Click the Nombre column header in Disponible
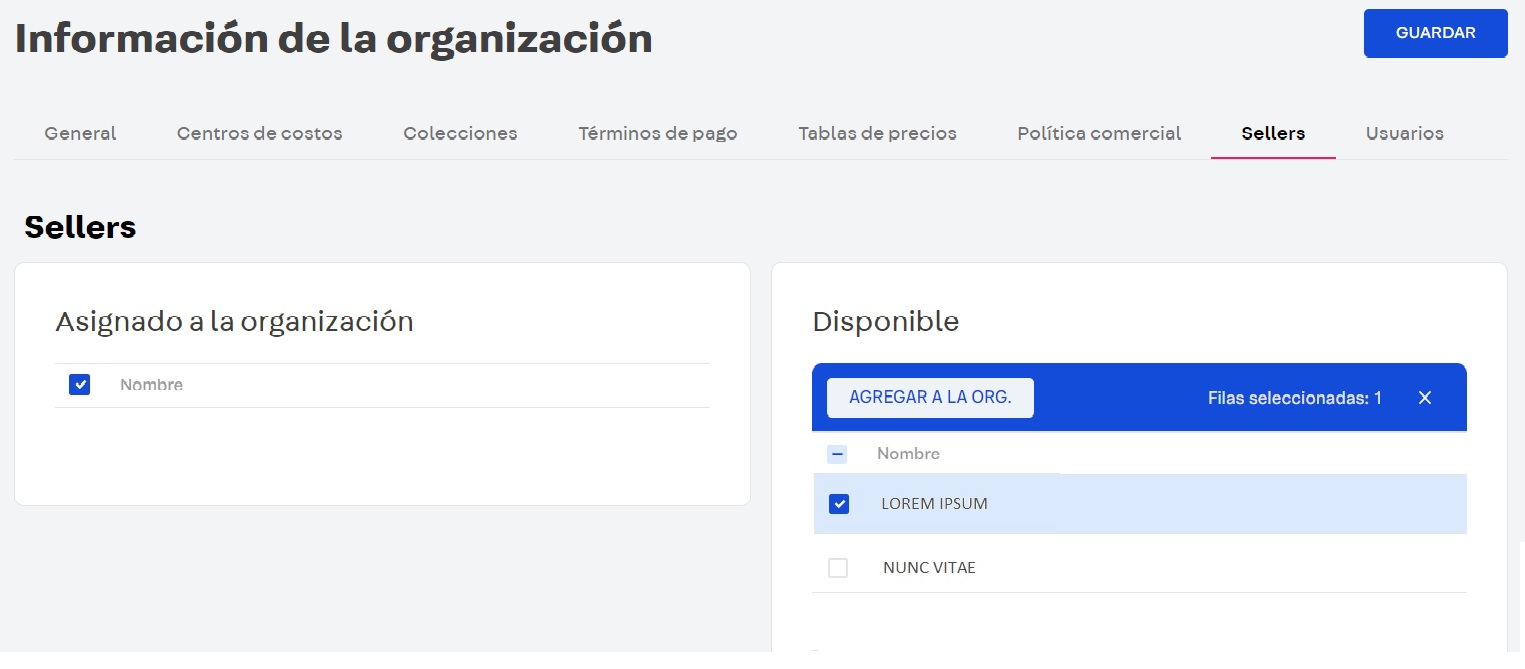This screenshot has width=1525, height=669. coord(909,453)
